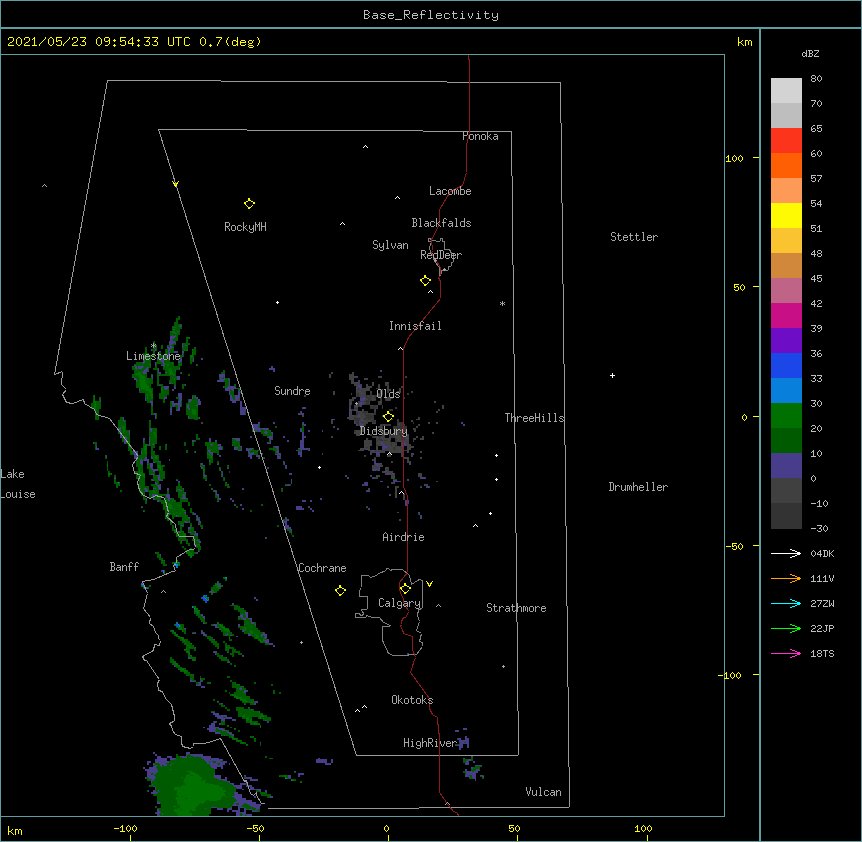Pick the magenta swatch in dBZ scale
This screenshot has height=842, width=862.
786,315
